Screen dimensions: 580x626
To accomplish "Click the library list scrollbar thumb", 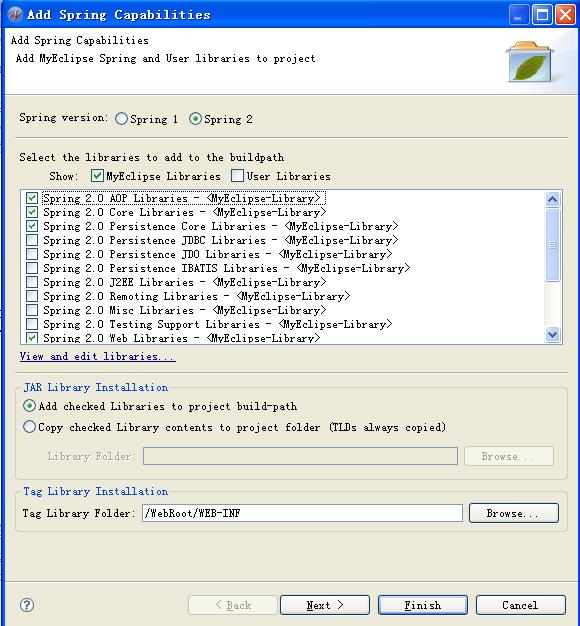I will coord(552,244).
